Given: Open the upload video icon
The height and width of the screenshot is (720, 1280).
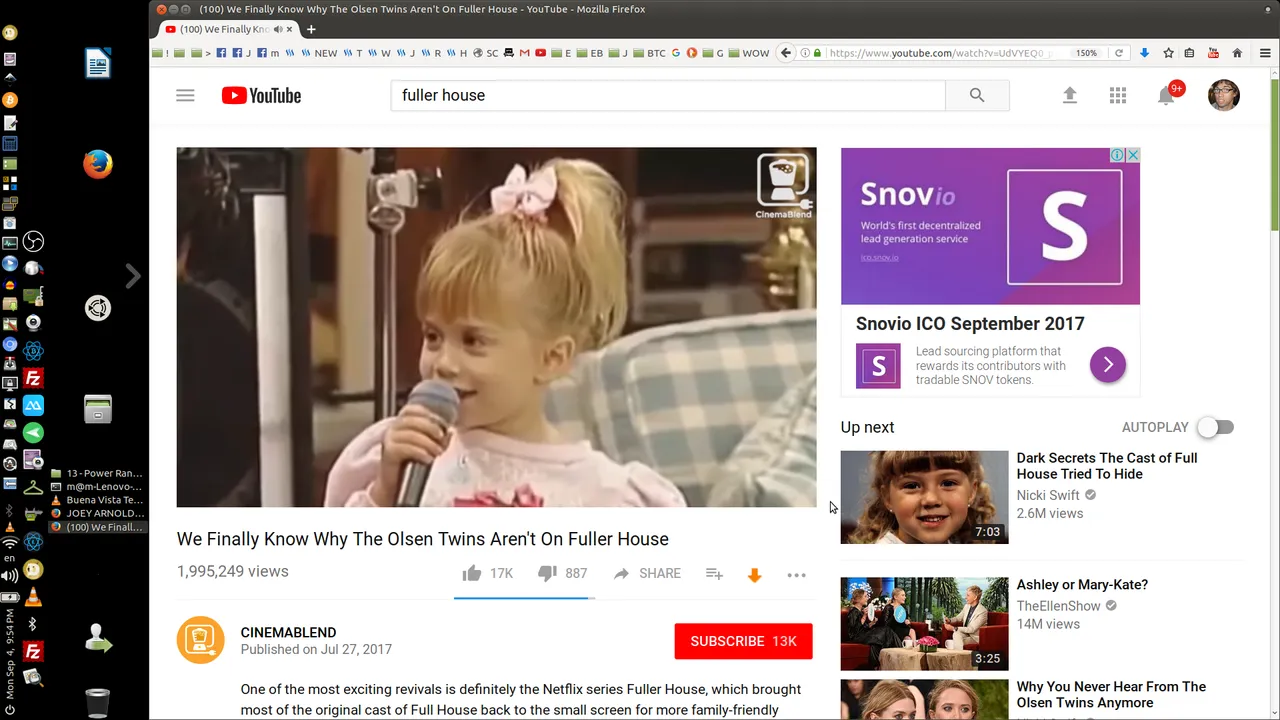Looking at the screenshot, I should click(x=1069, y=95).
